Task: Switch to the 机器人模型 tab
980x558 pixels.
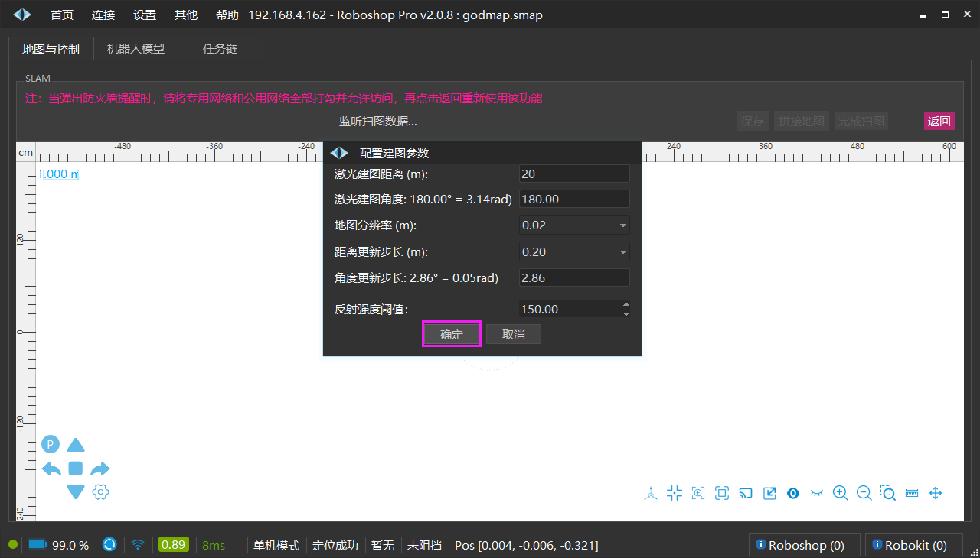Action: coord(136,49)
